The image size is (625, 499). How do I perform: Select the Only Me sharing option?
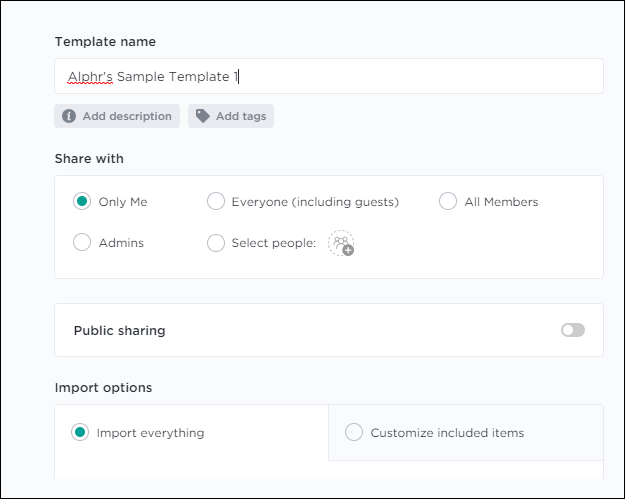click(x=82, y=202)
